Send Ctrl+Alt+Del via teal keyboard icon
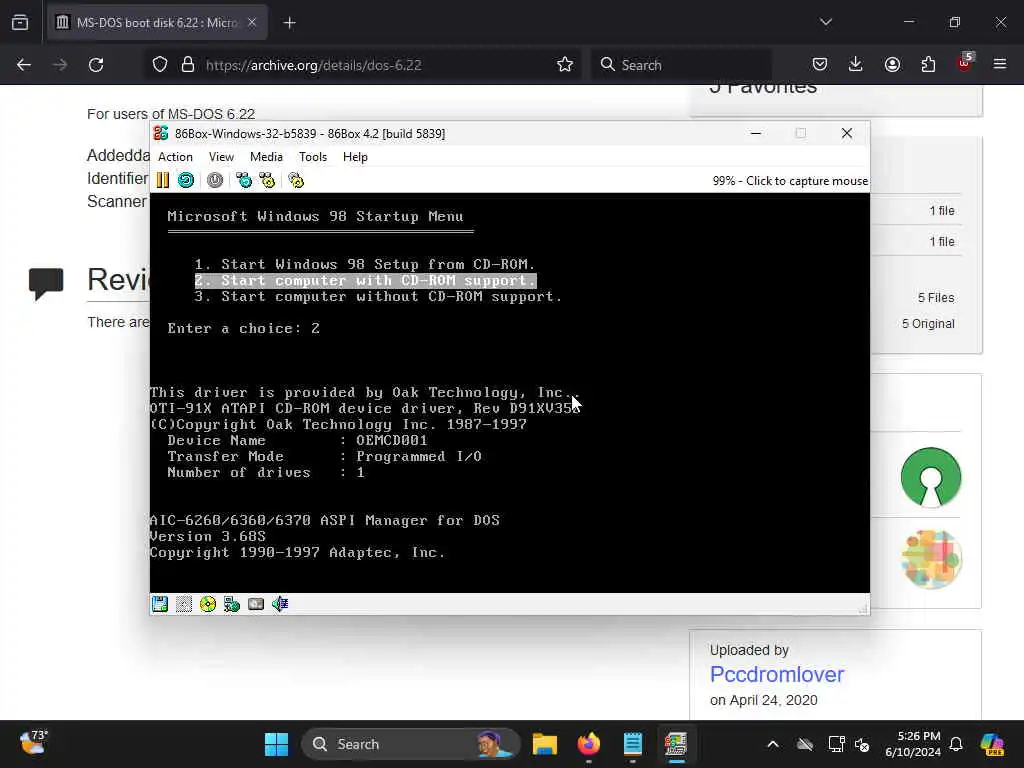 pyautogui.click(x=244, y=180)
